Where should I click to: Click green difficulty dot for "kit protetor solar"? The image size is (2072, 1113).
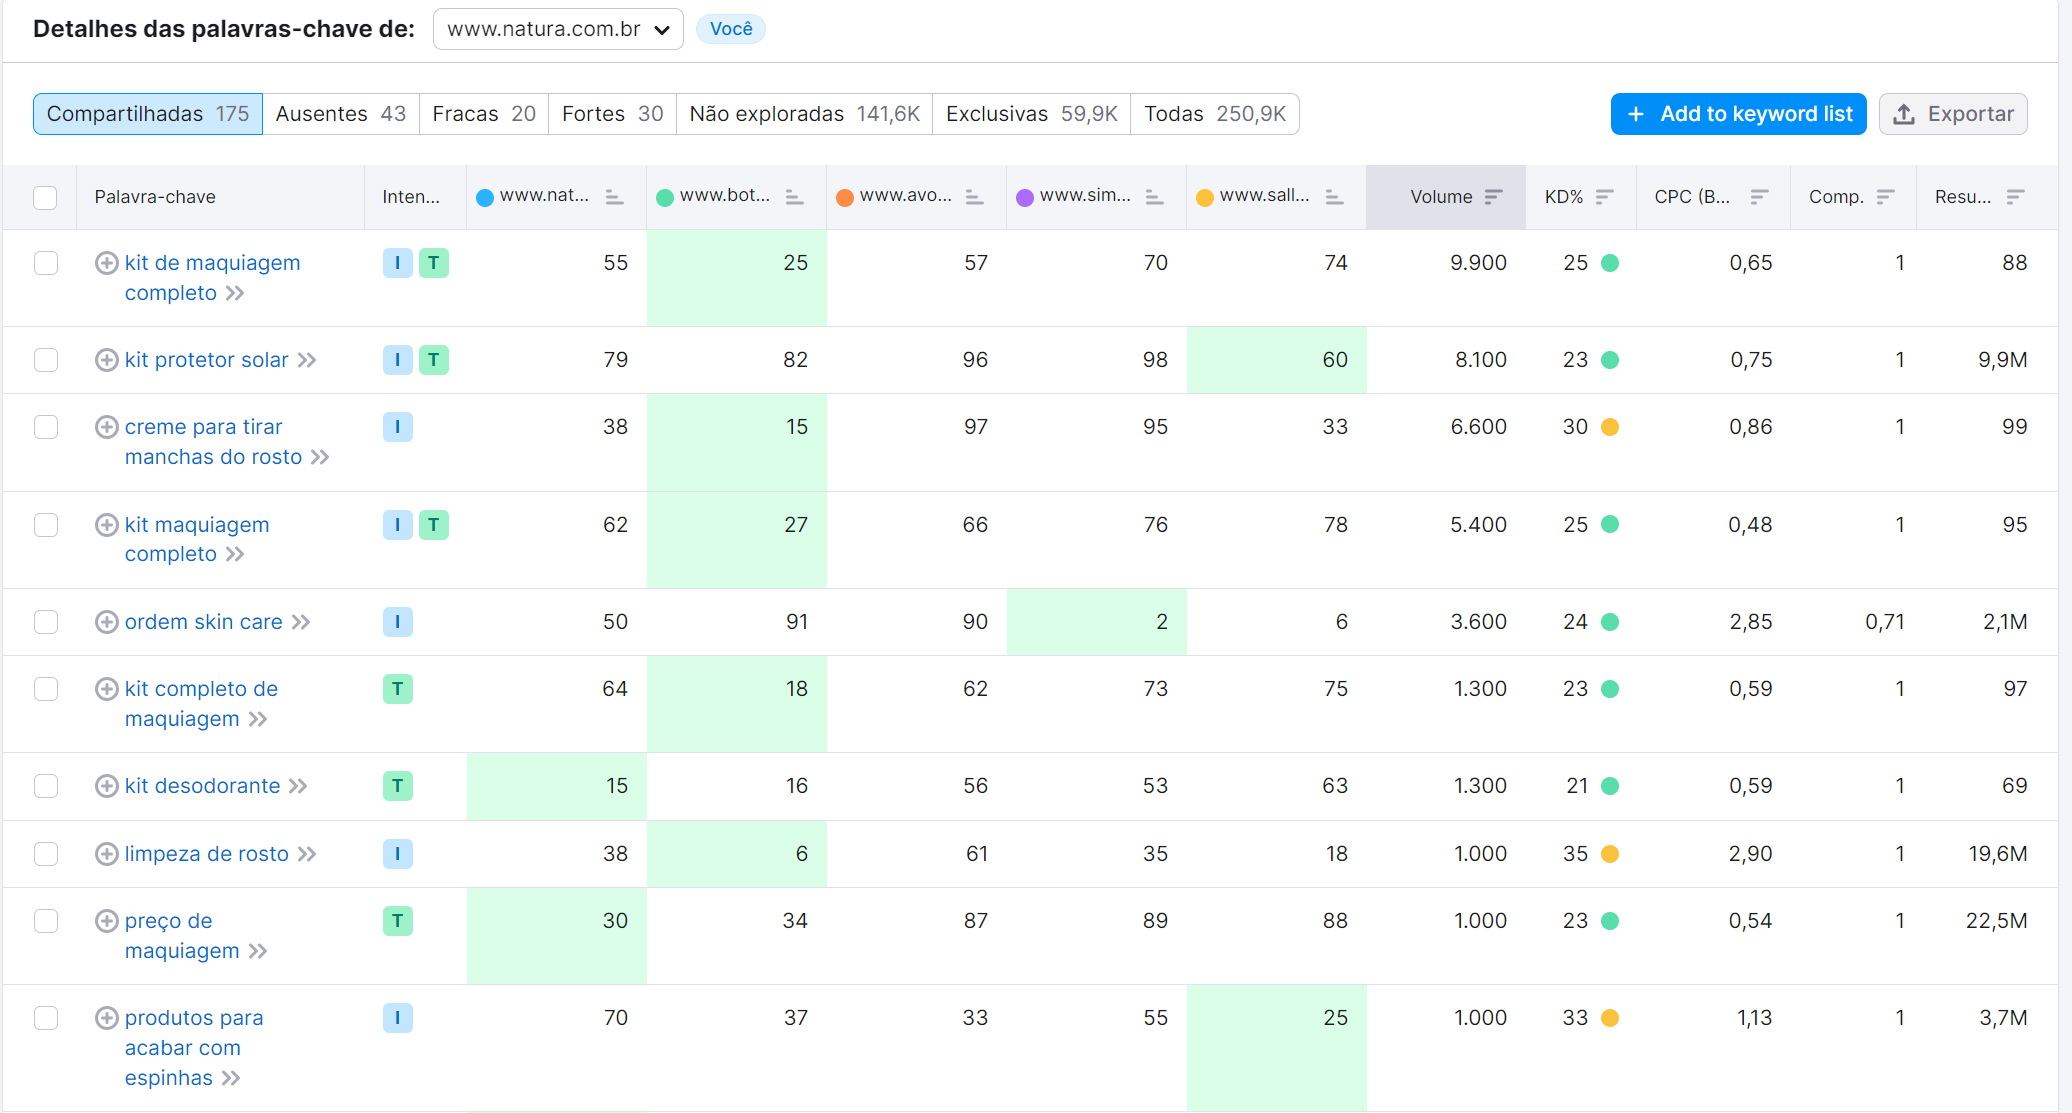click(1610, 360)
